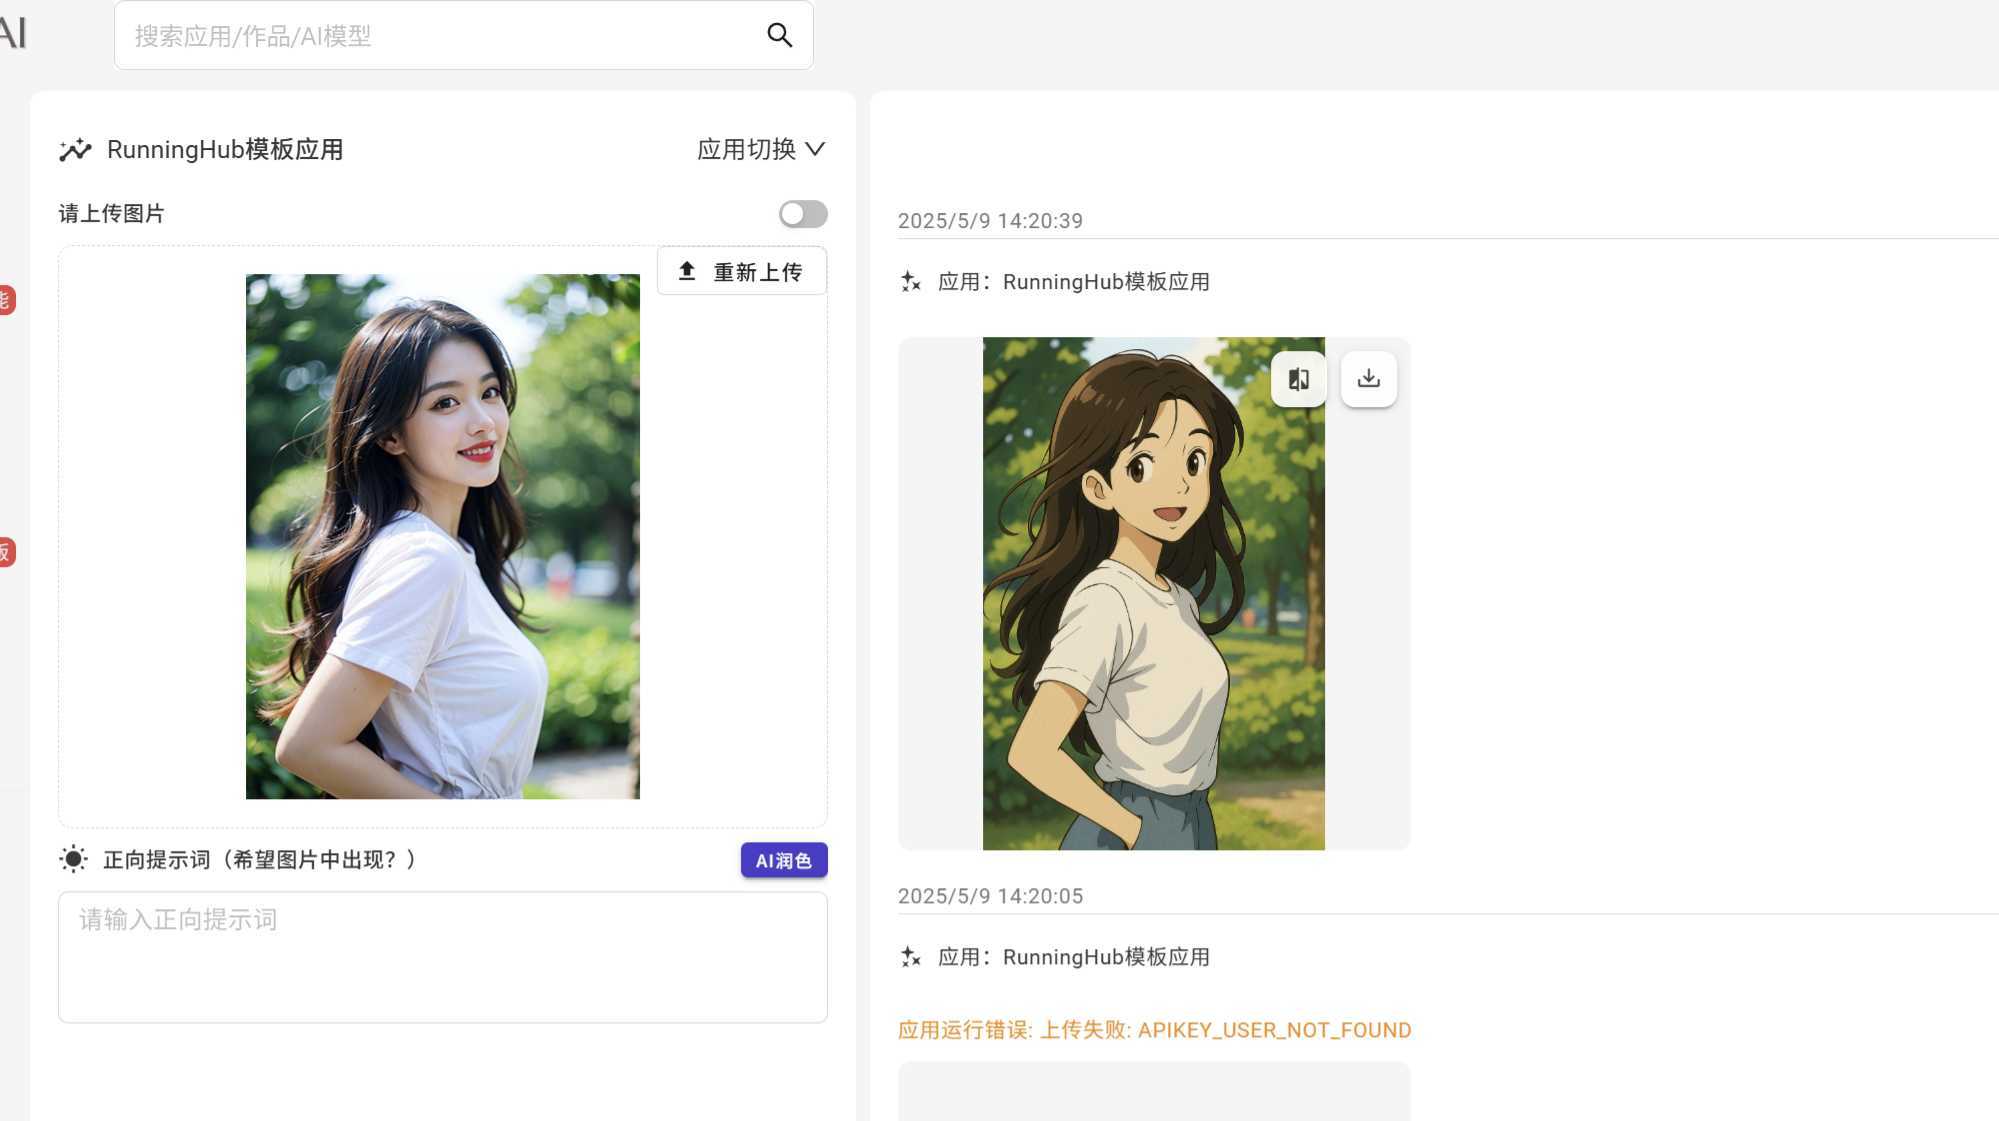
Task: Click the uploaded portrait photo preview
Action: [442, 536]
